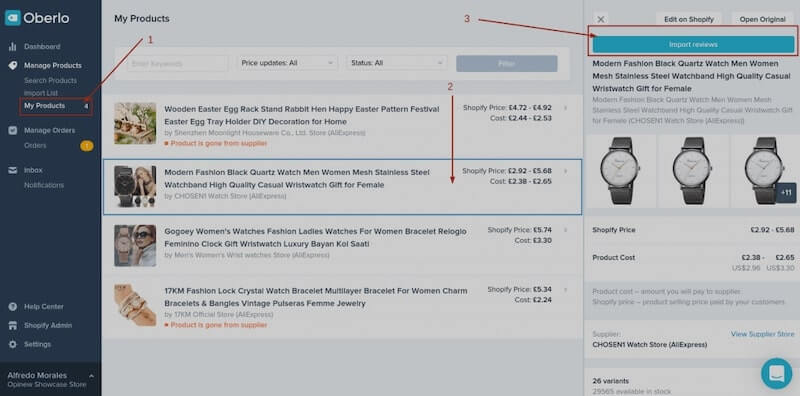Open 17KM Crystal Bracelet thumbnail
The image size is (800, 396).
coord(135,305)
